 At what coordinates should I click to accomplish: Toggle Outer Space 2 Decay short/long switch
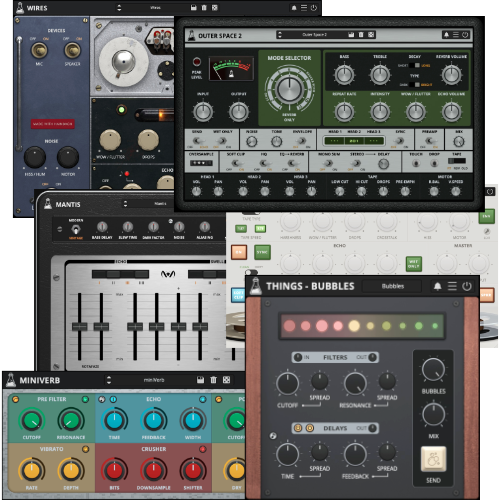pos(414,65)
